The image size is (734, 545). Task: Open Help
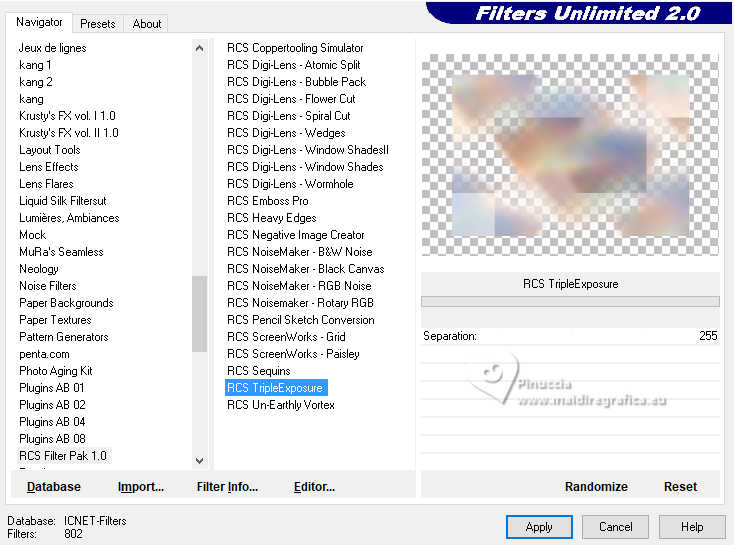[691, 527]
